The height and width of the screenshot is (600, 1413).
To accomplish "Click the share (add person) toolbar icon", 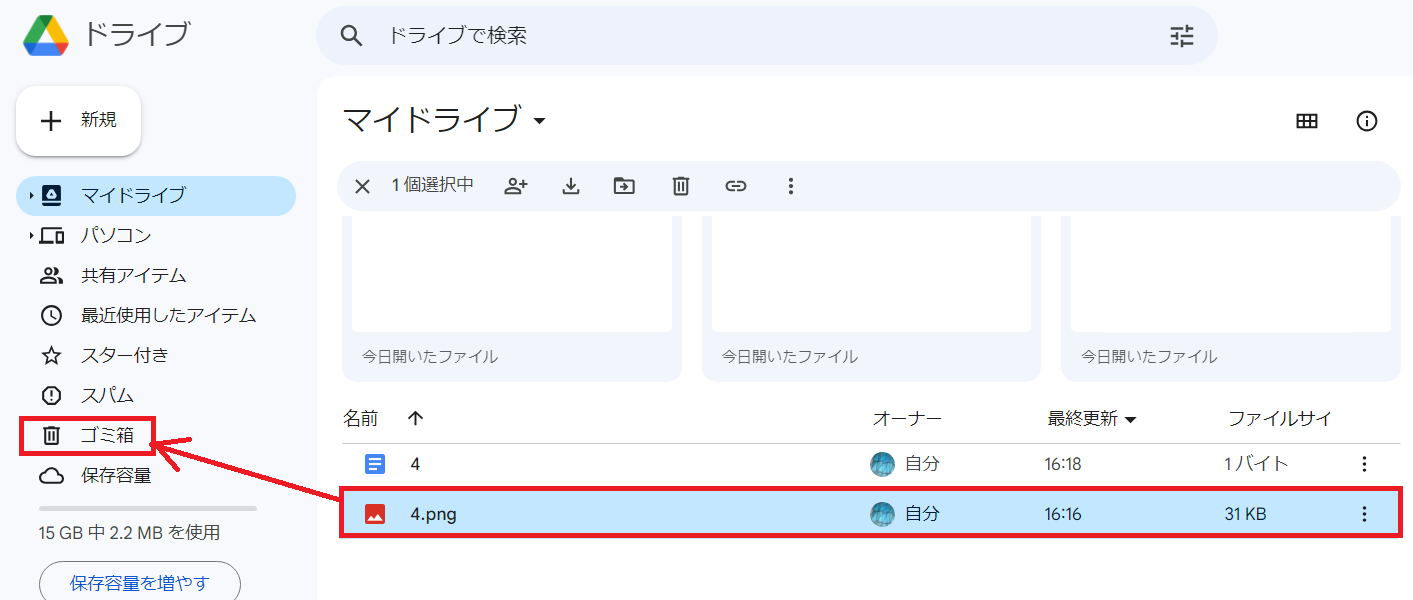I will pos(516,186).
